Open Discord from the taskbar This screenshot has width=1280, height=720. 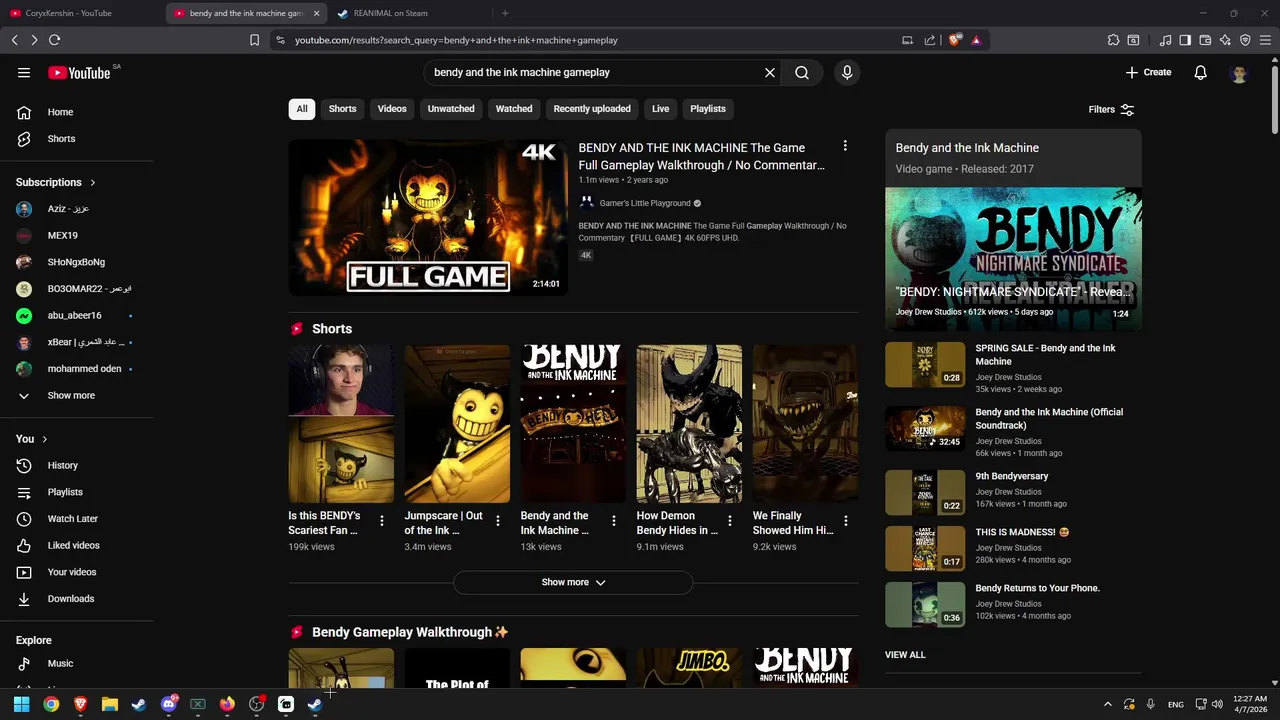[169, 704]
